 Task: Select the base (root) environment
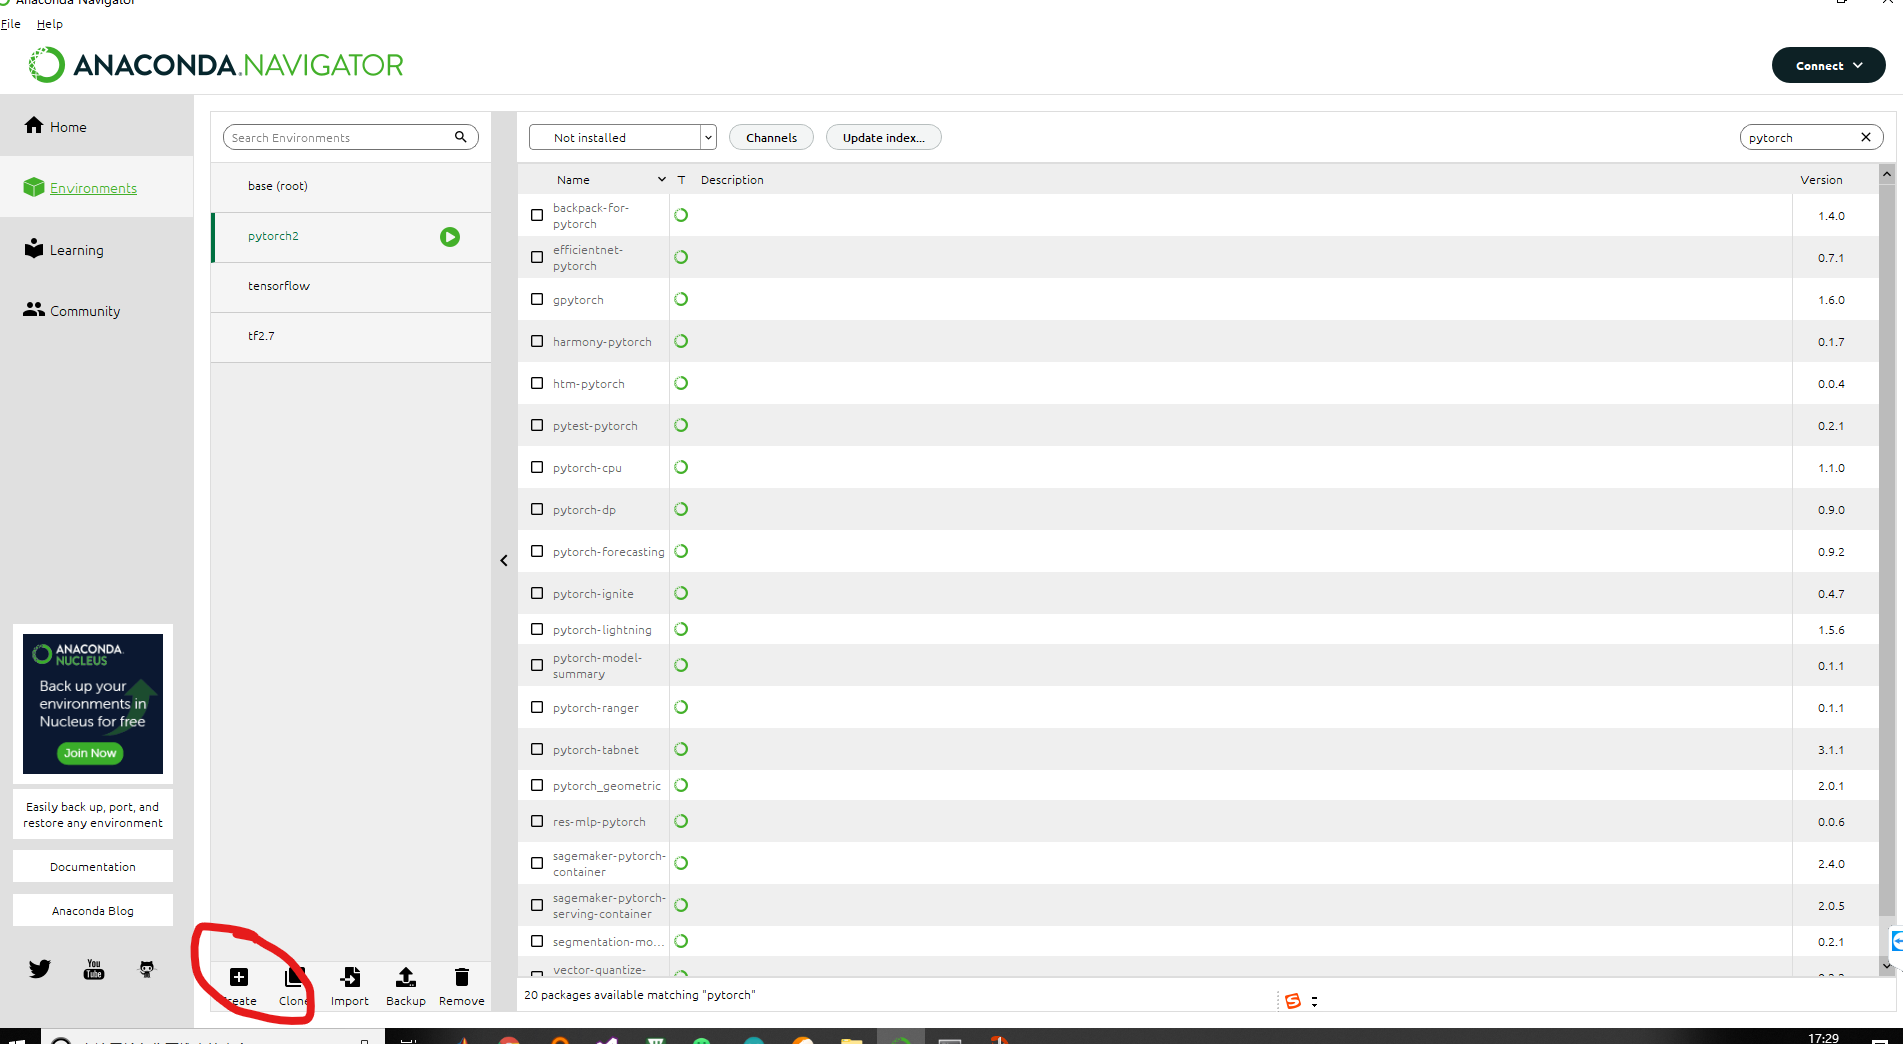pos(351,187)
